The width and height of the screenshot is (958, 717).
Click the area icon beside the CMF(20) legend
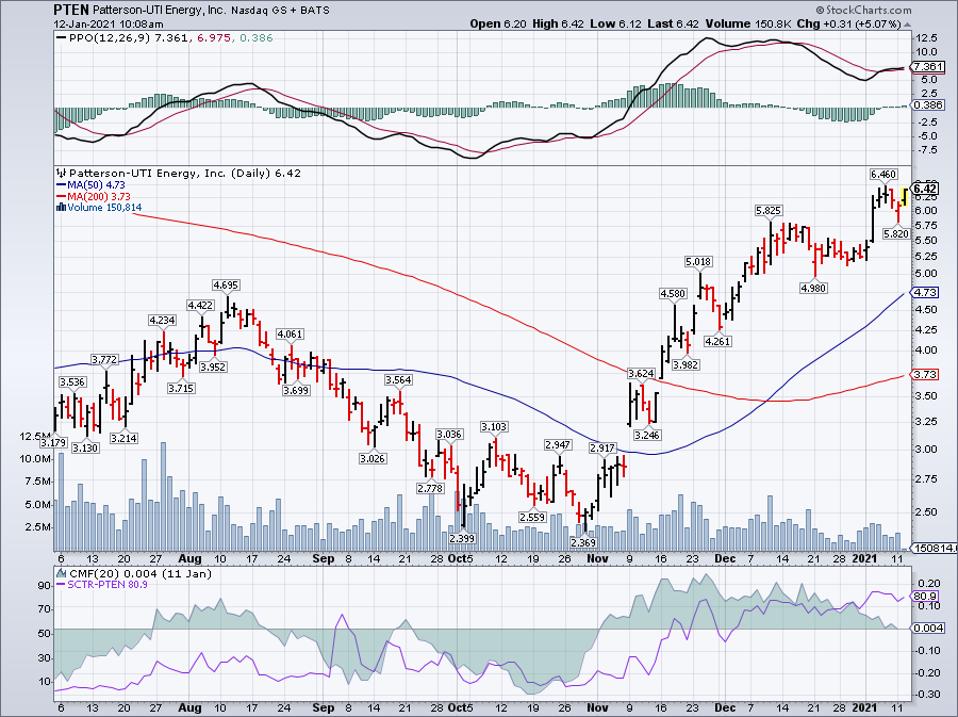[61, 573]
